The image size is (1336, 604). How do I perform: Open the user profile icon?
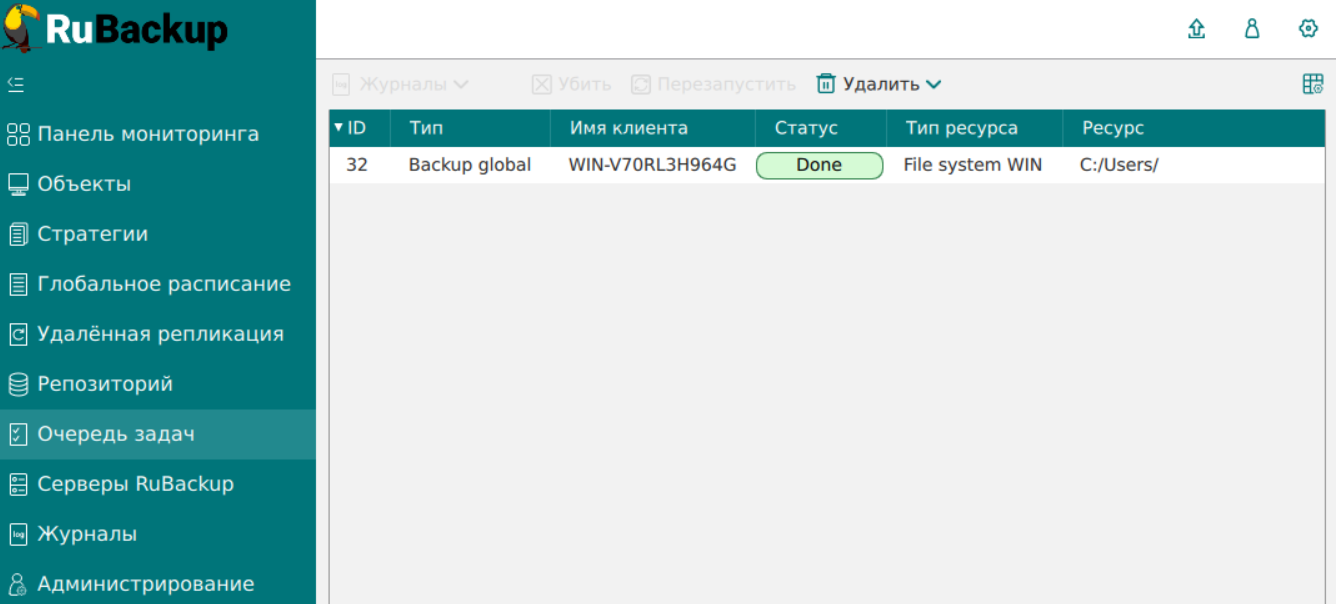pyautogui.click(x=1252, y=29)
